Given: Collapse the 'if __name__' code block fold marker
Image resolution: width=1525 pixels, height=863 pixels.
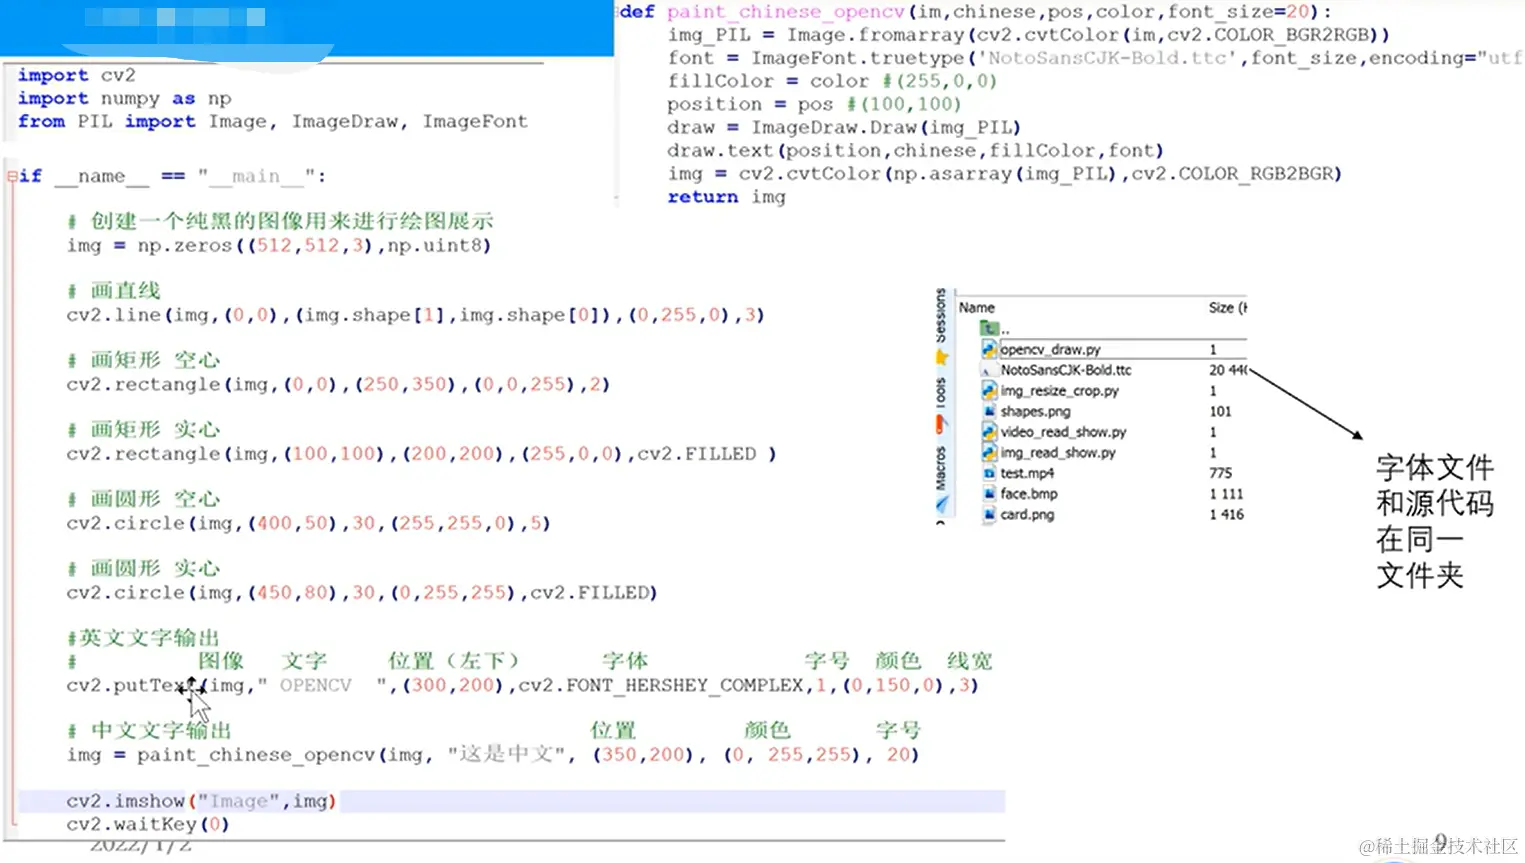Looking at the screenshot, I should coord(12,176).
